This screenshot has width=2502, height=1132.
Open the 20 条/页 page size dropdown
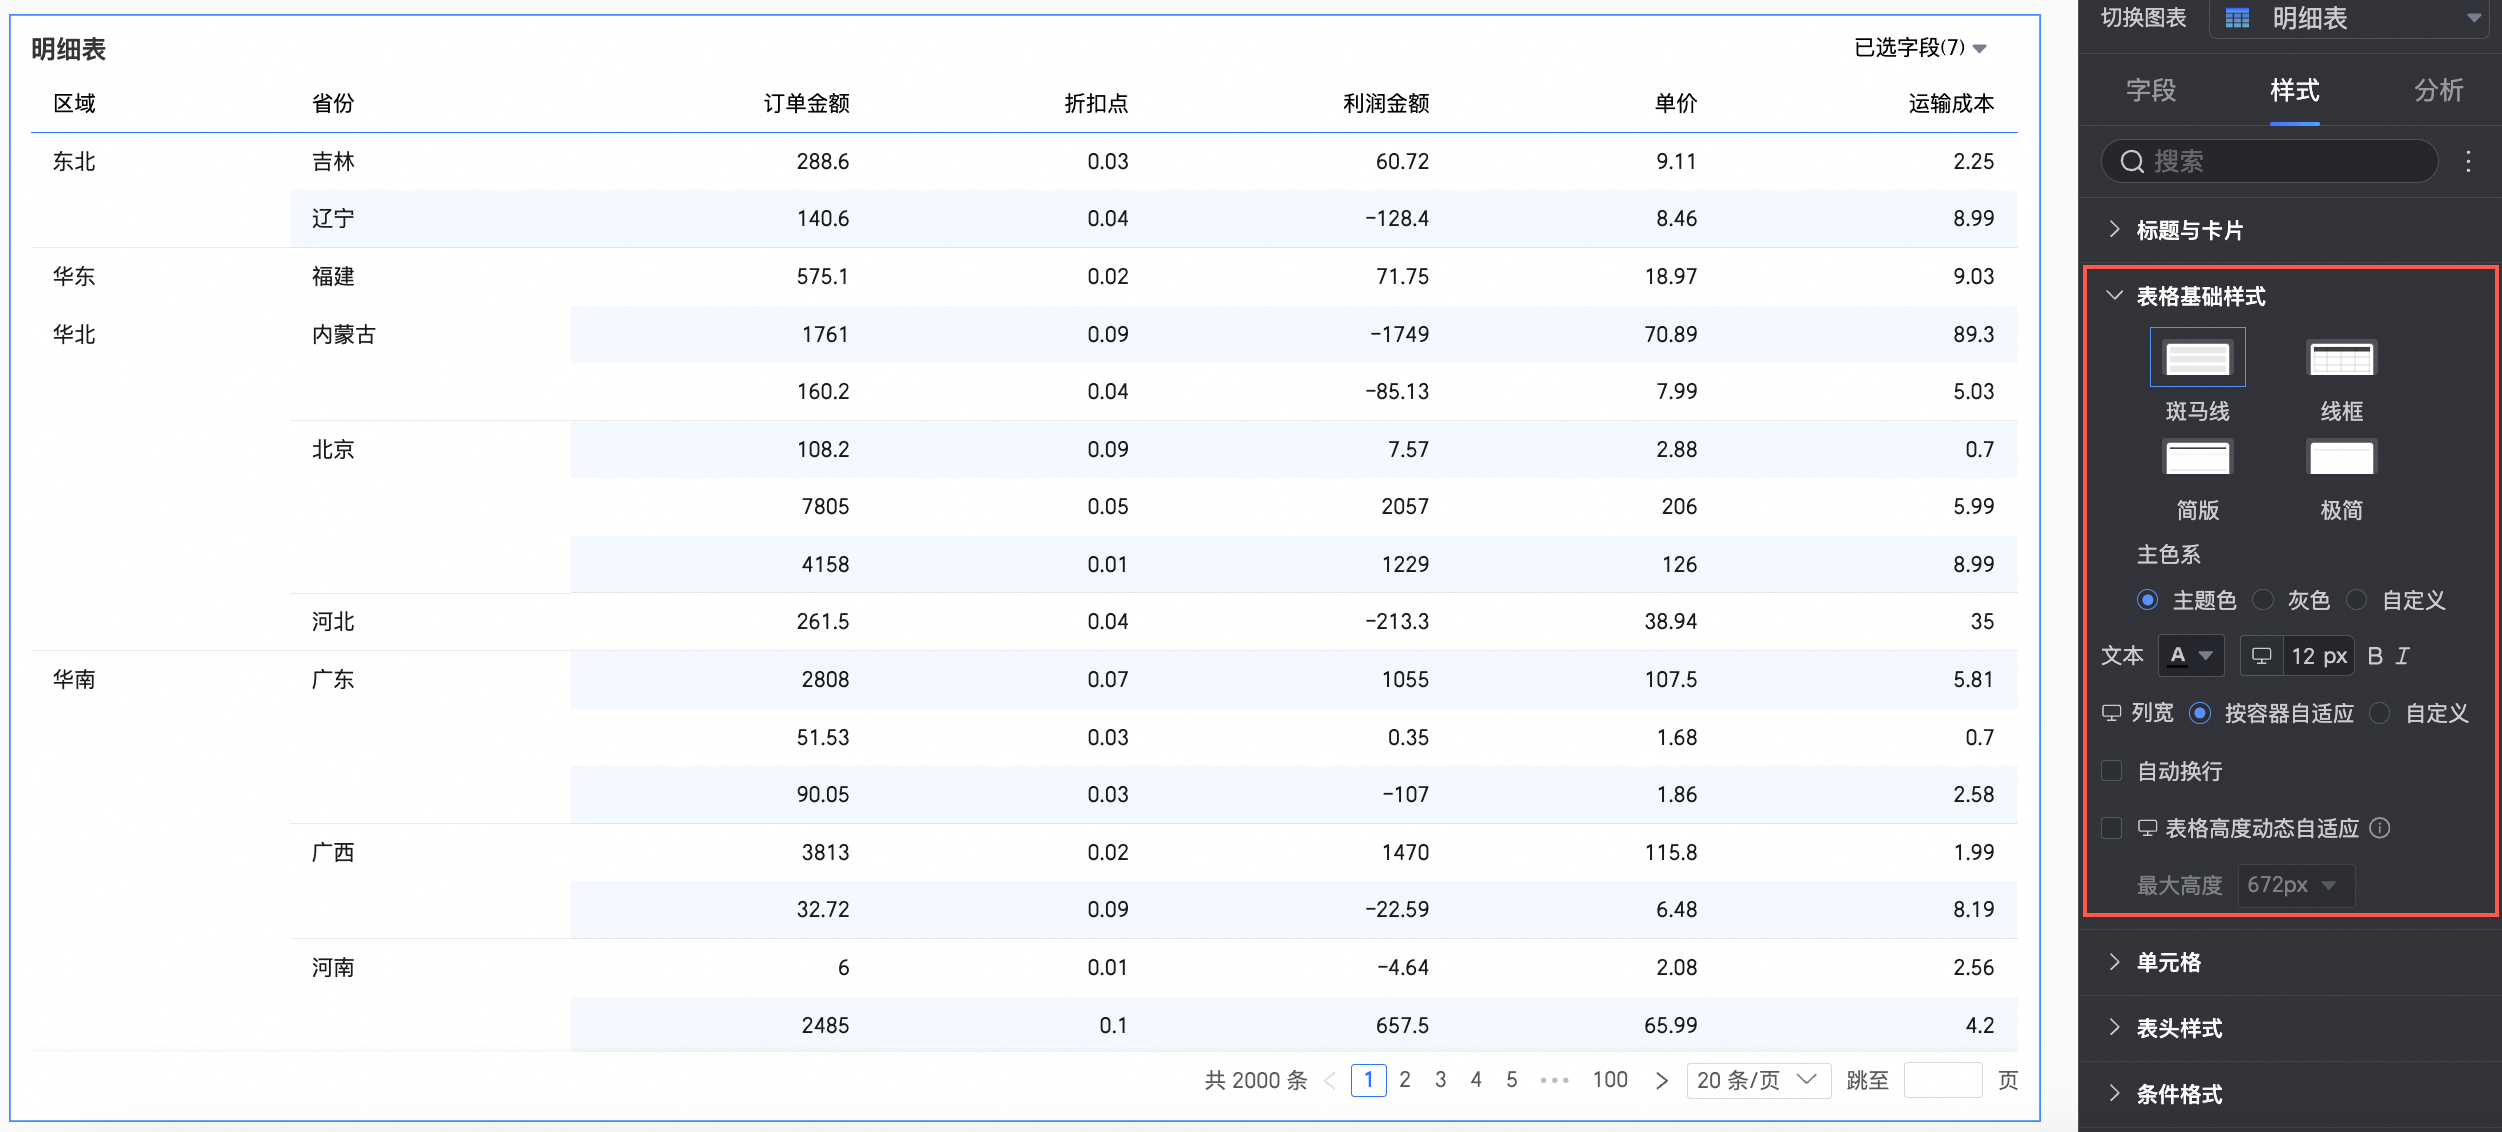(1757, 1080)
